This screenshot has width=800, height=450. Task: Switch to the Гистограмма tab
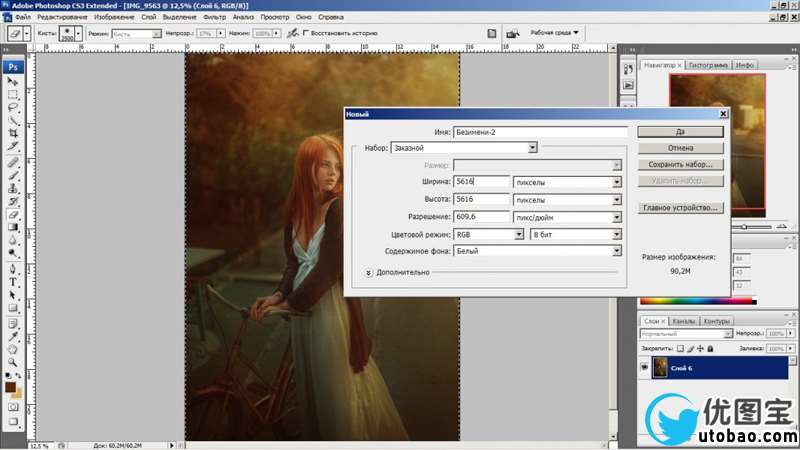[708, 65]
